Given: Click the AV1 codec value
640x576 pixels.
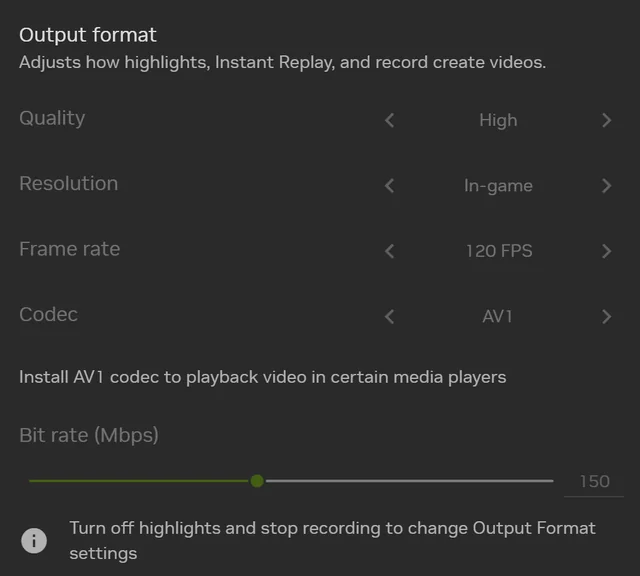Looking at the screenshot, I should (x=497, y=316).
